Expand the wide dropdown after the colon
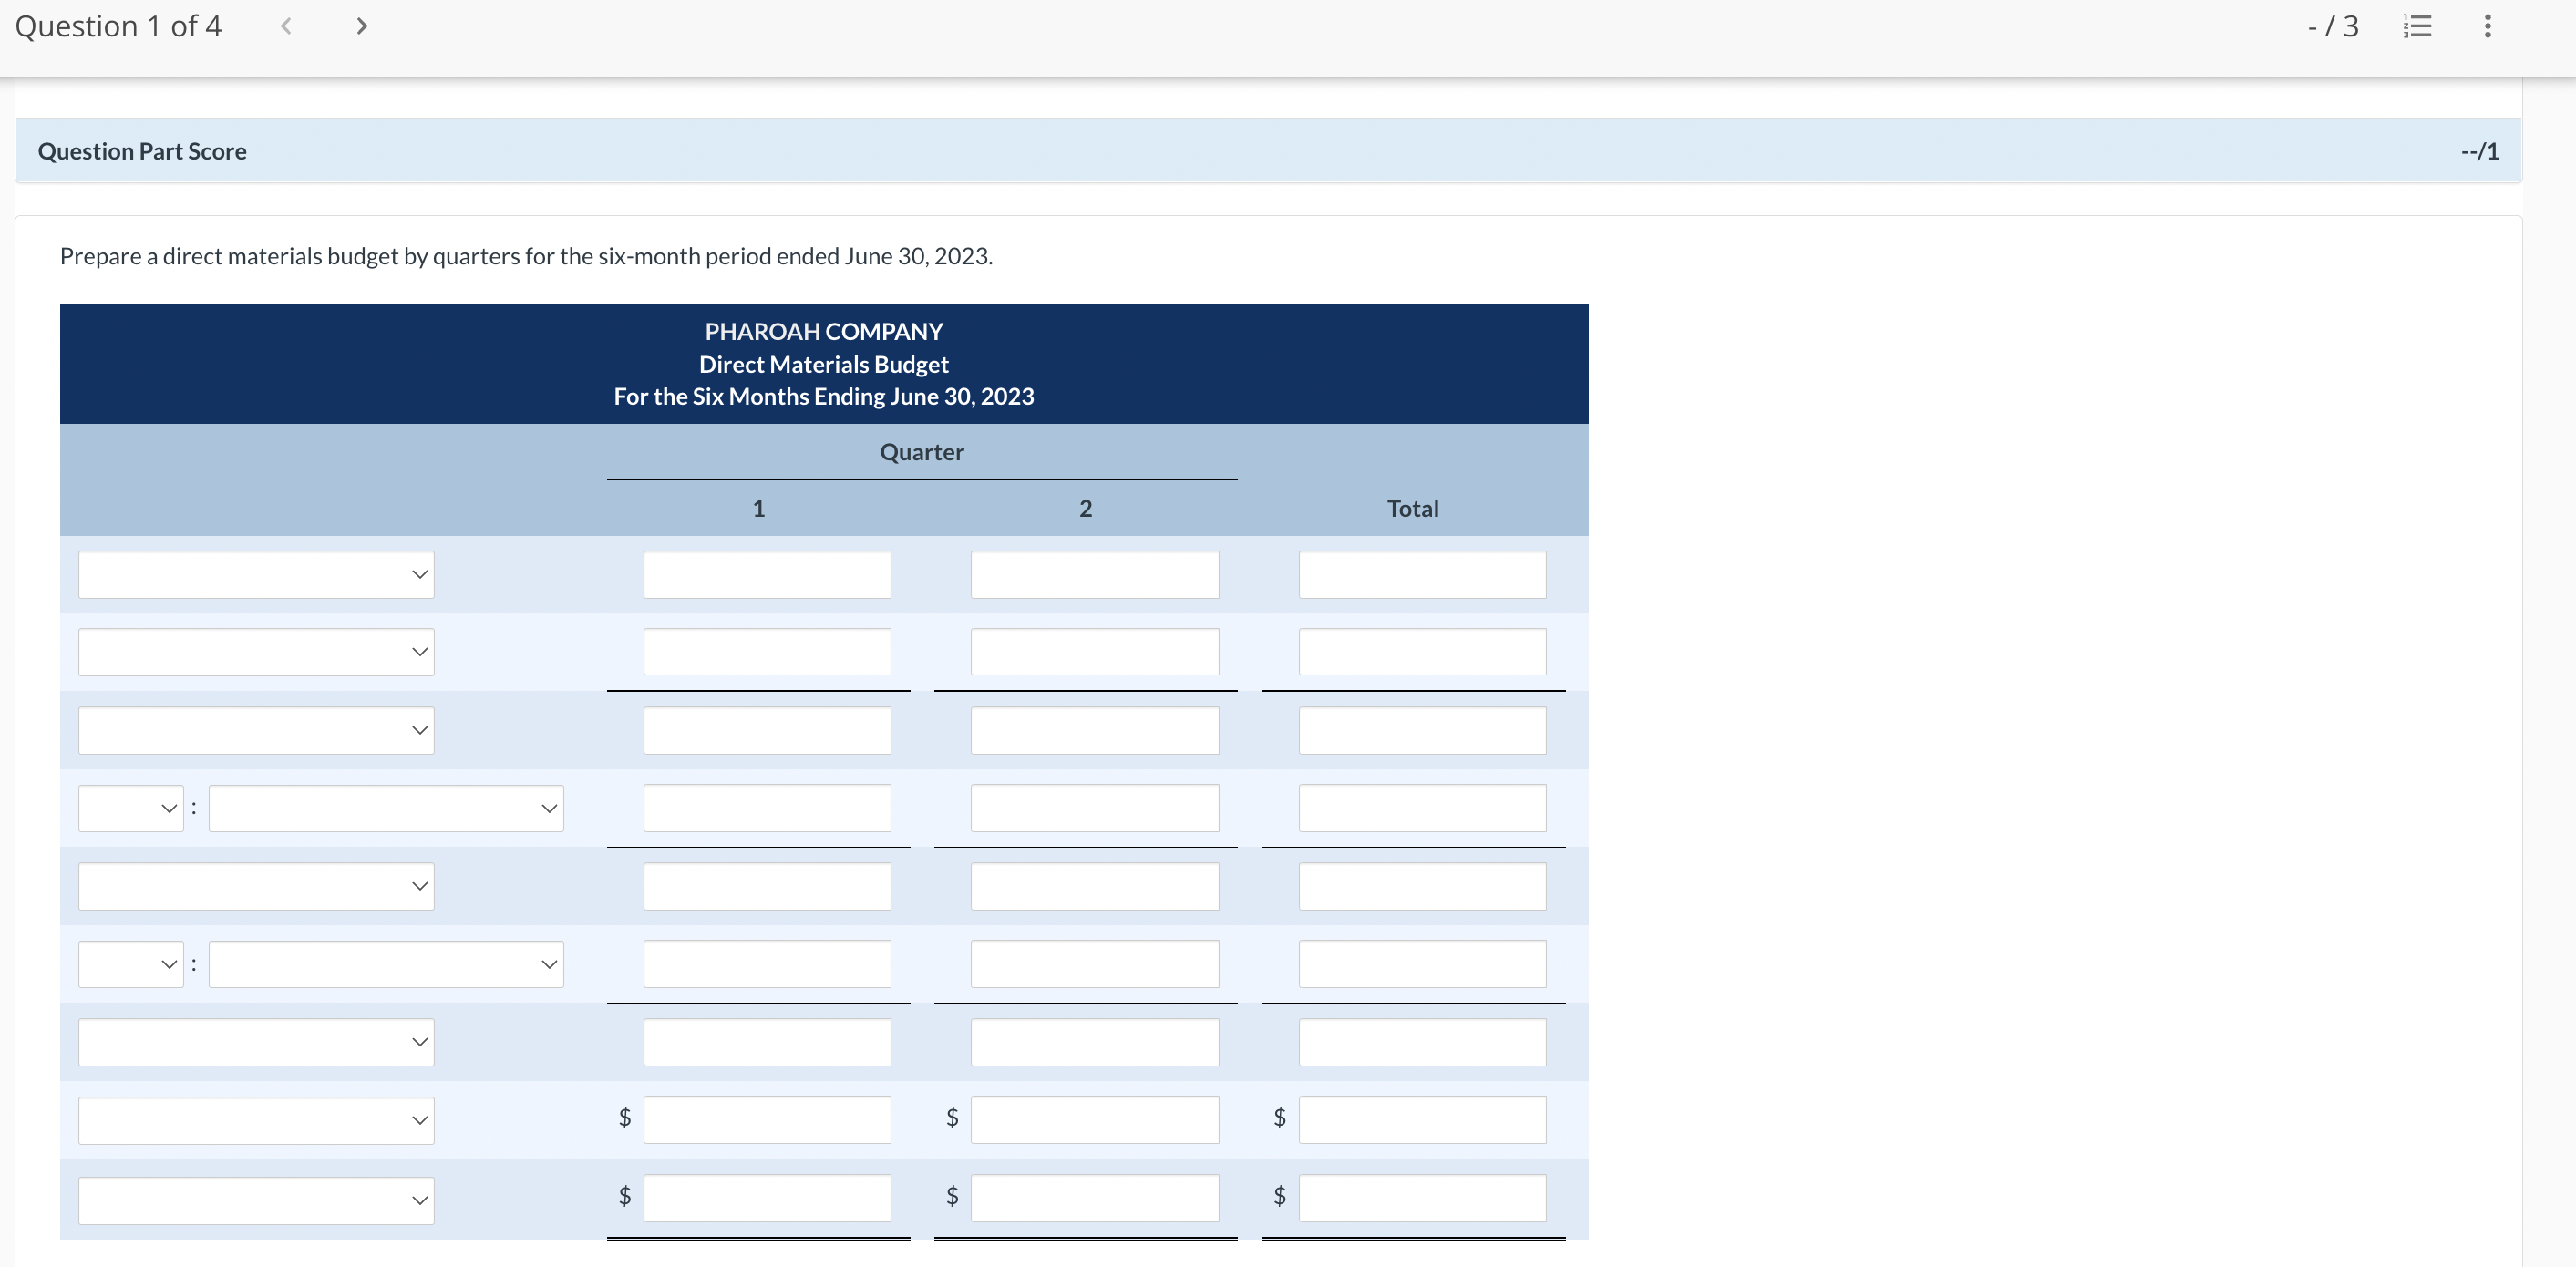Screen dimensions: 2576x1267 386,807
